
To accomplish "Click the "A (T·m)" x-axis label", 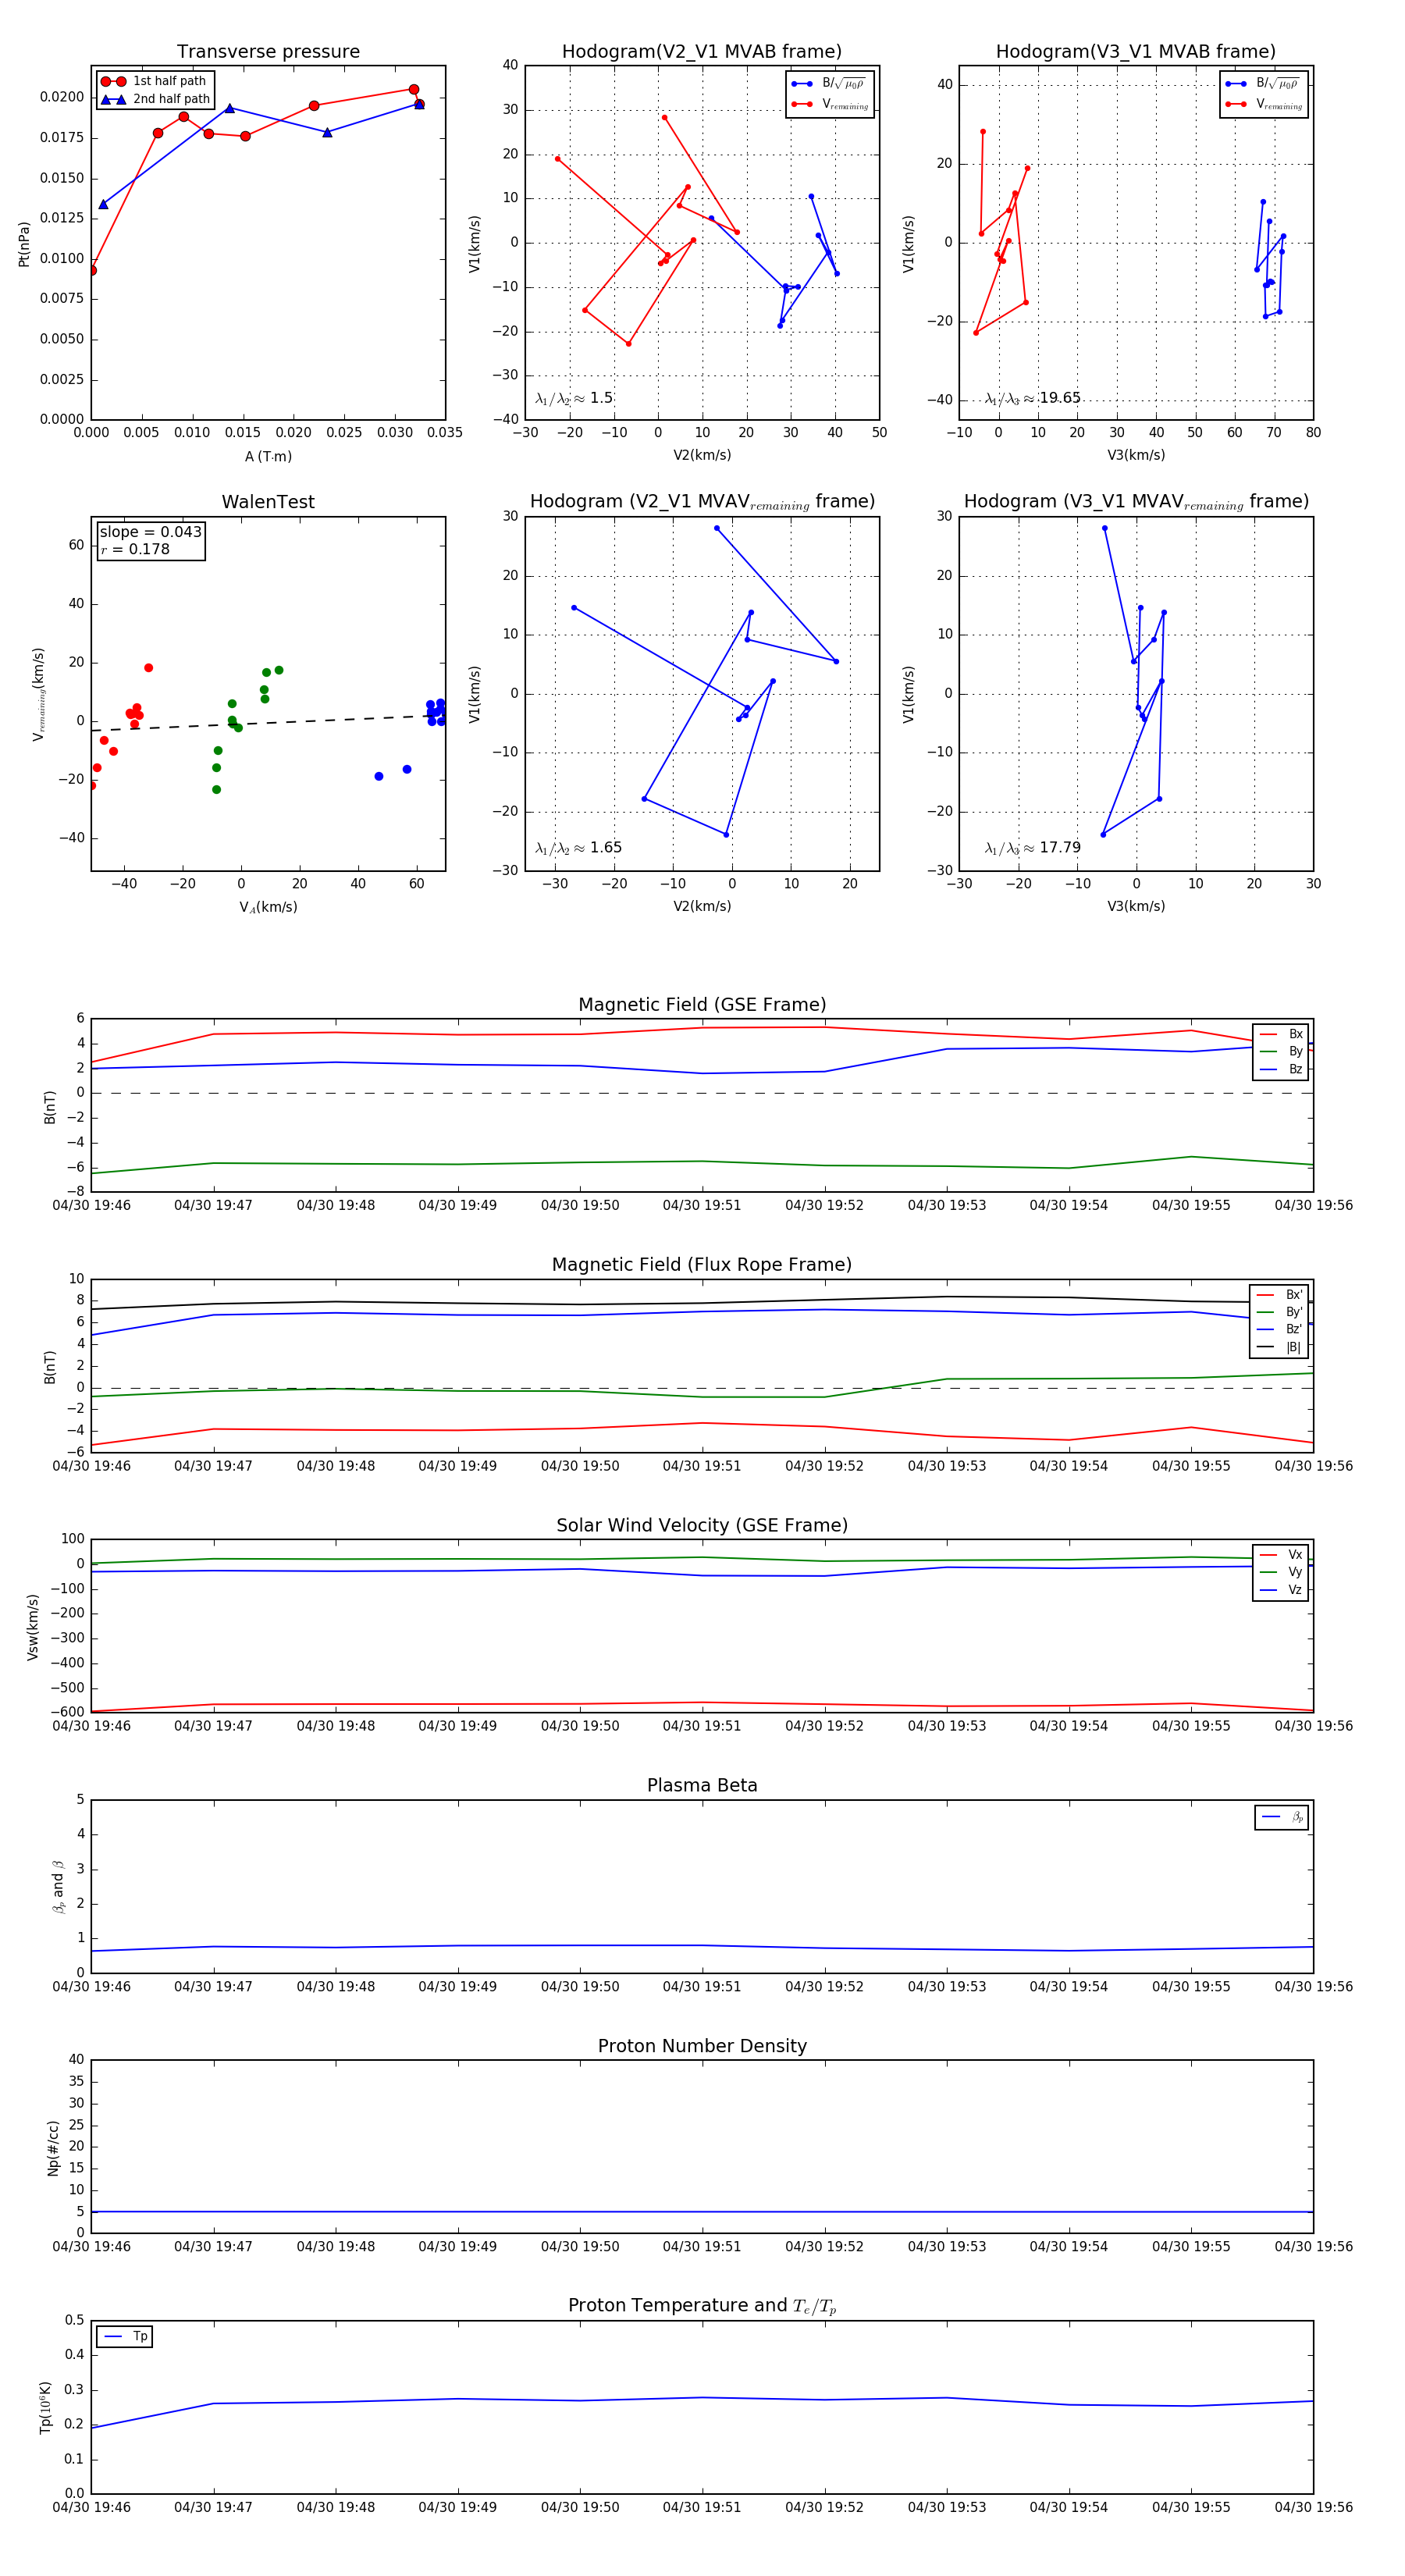I will pos(268,456).
